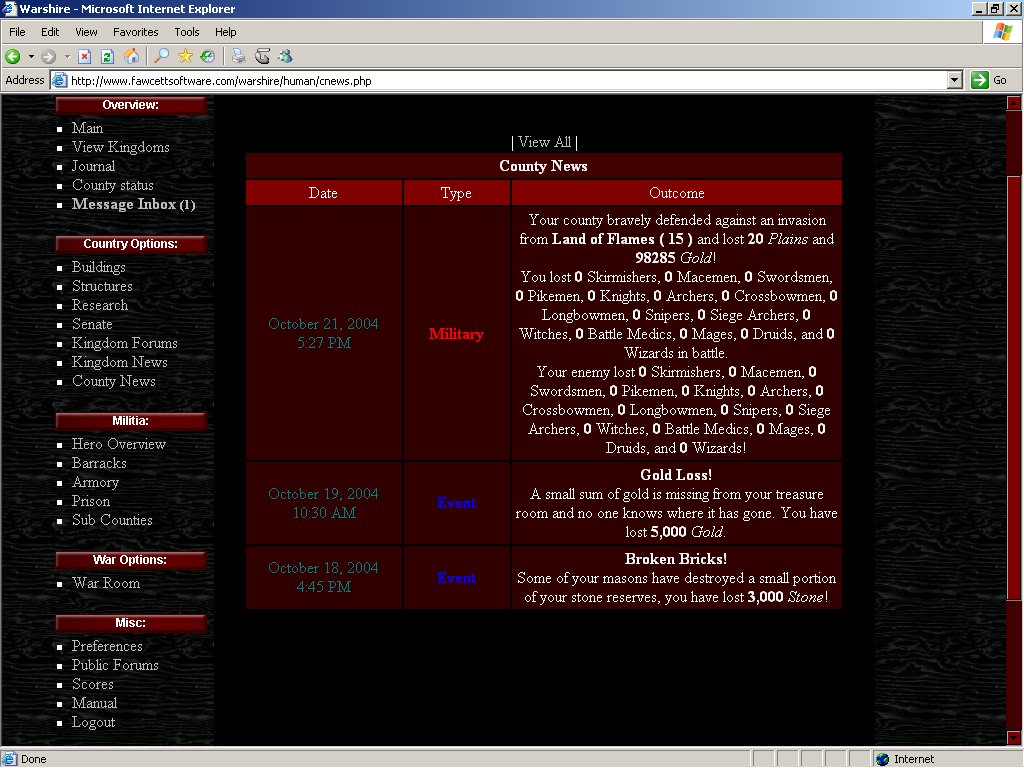1024x768 pixels.
Task: Open Favorites star icon
Action: [x=185, y=56]
